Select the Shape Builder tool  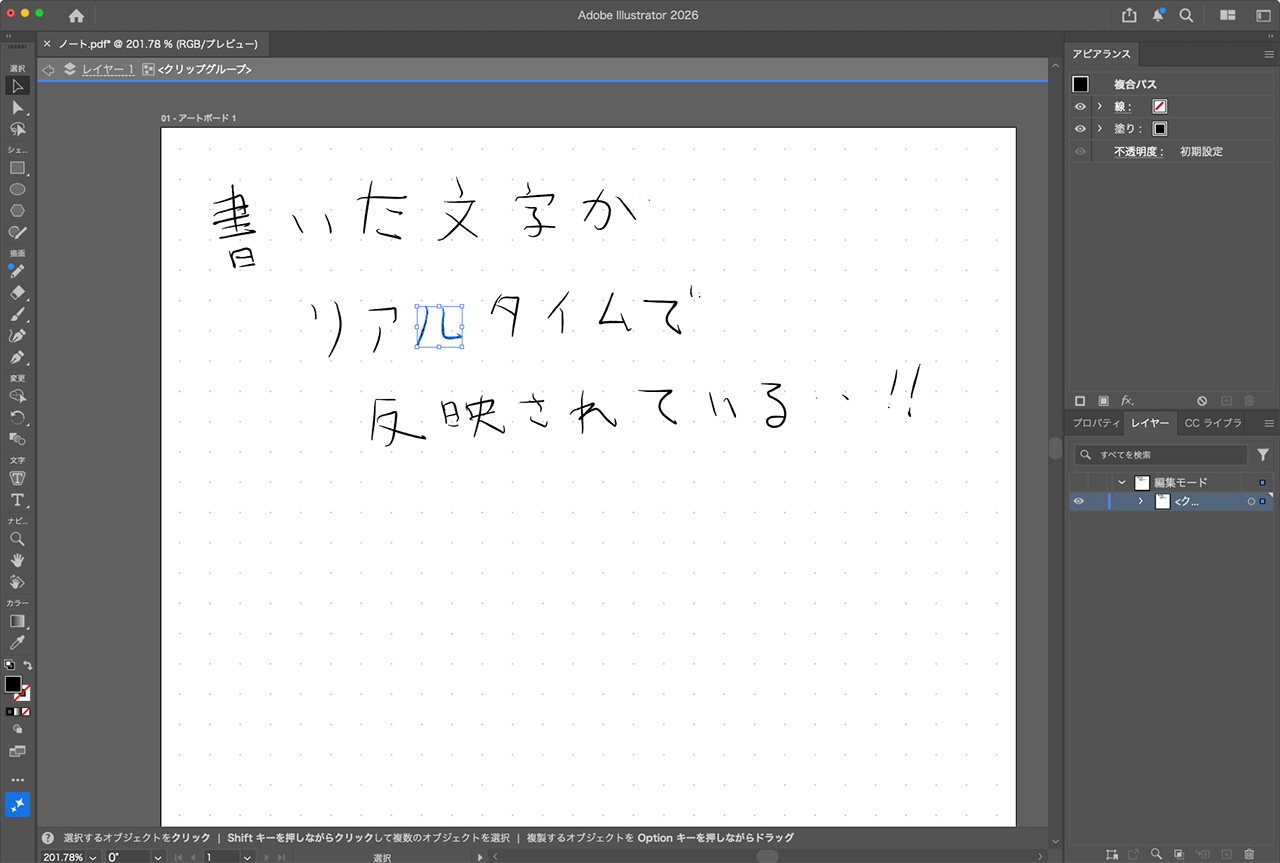(x=17, y=396)
